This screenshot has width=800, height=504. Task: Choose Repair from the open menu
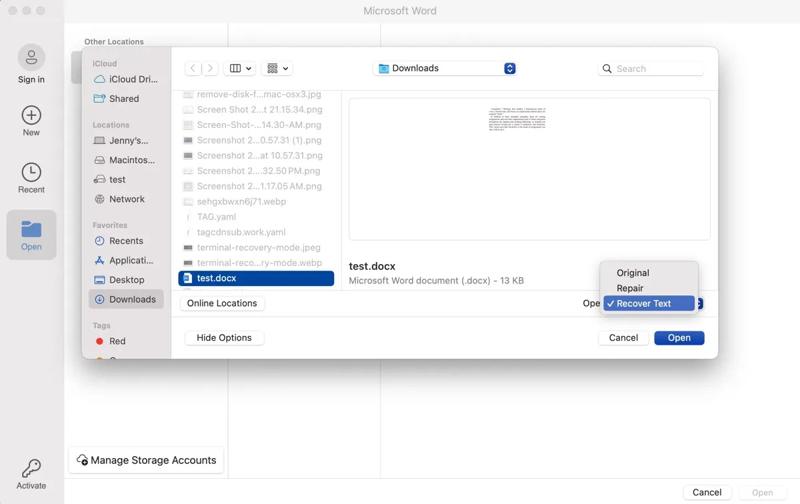pyautogui.click(x=649, y=288)
